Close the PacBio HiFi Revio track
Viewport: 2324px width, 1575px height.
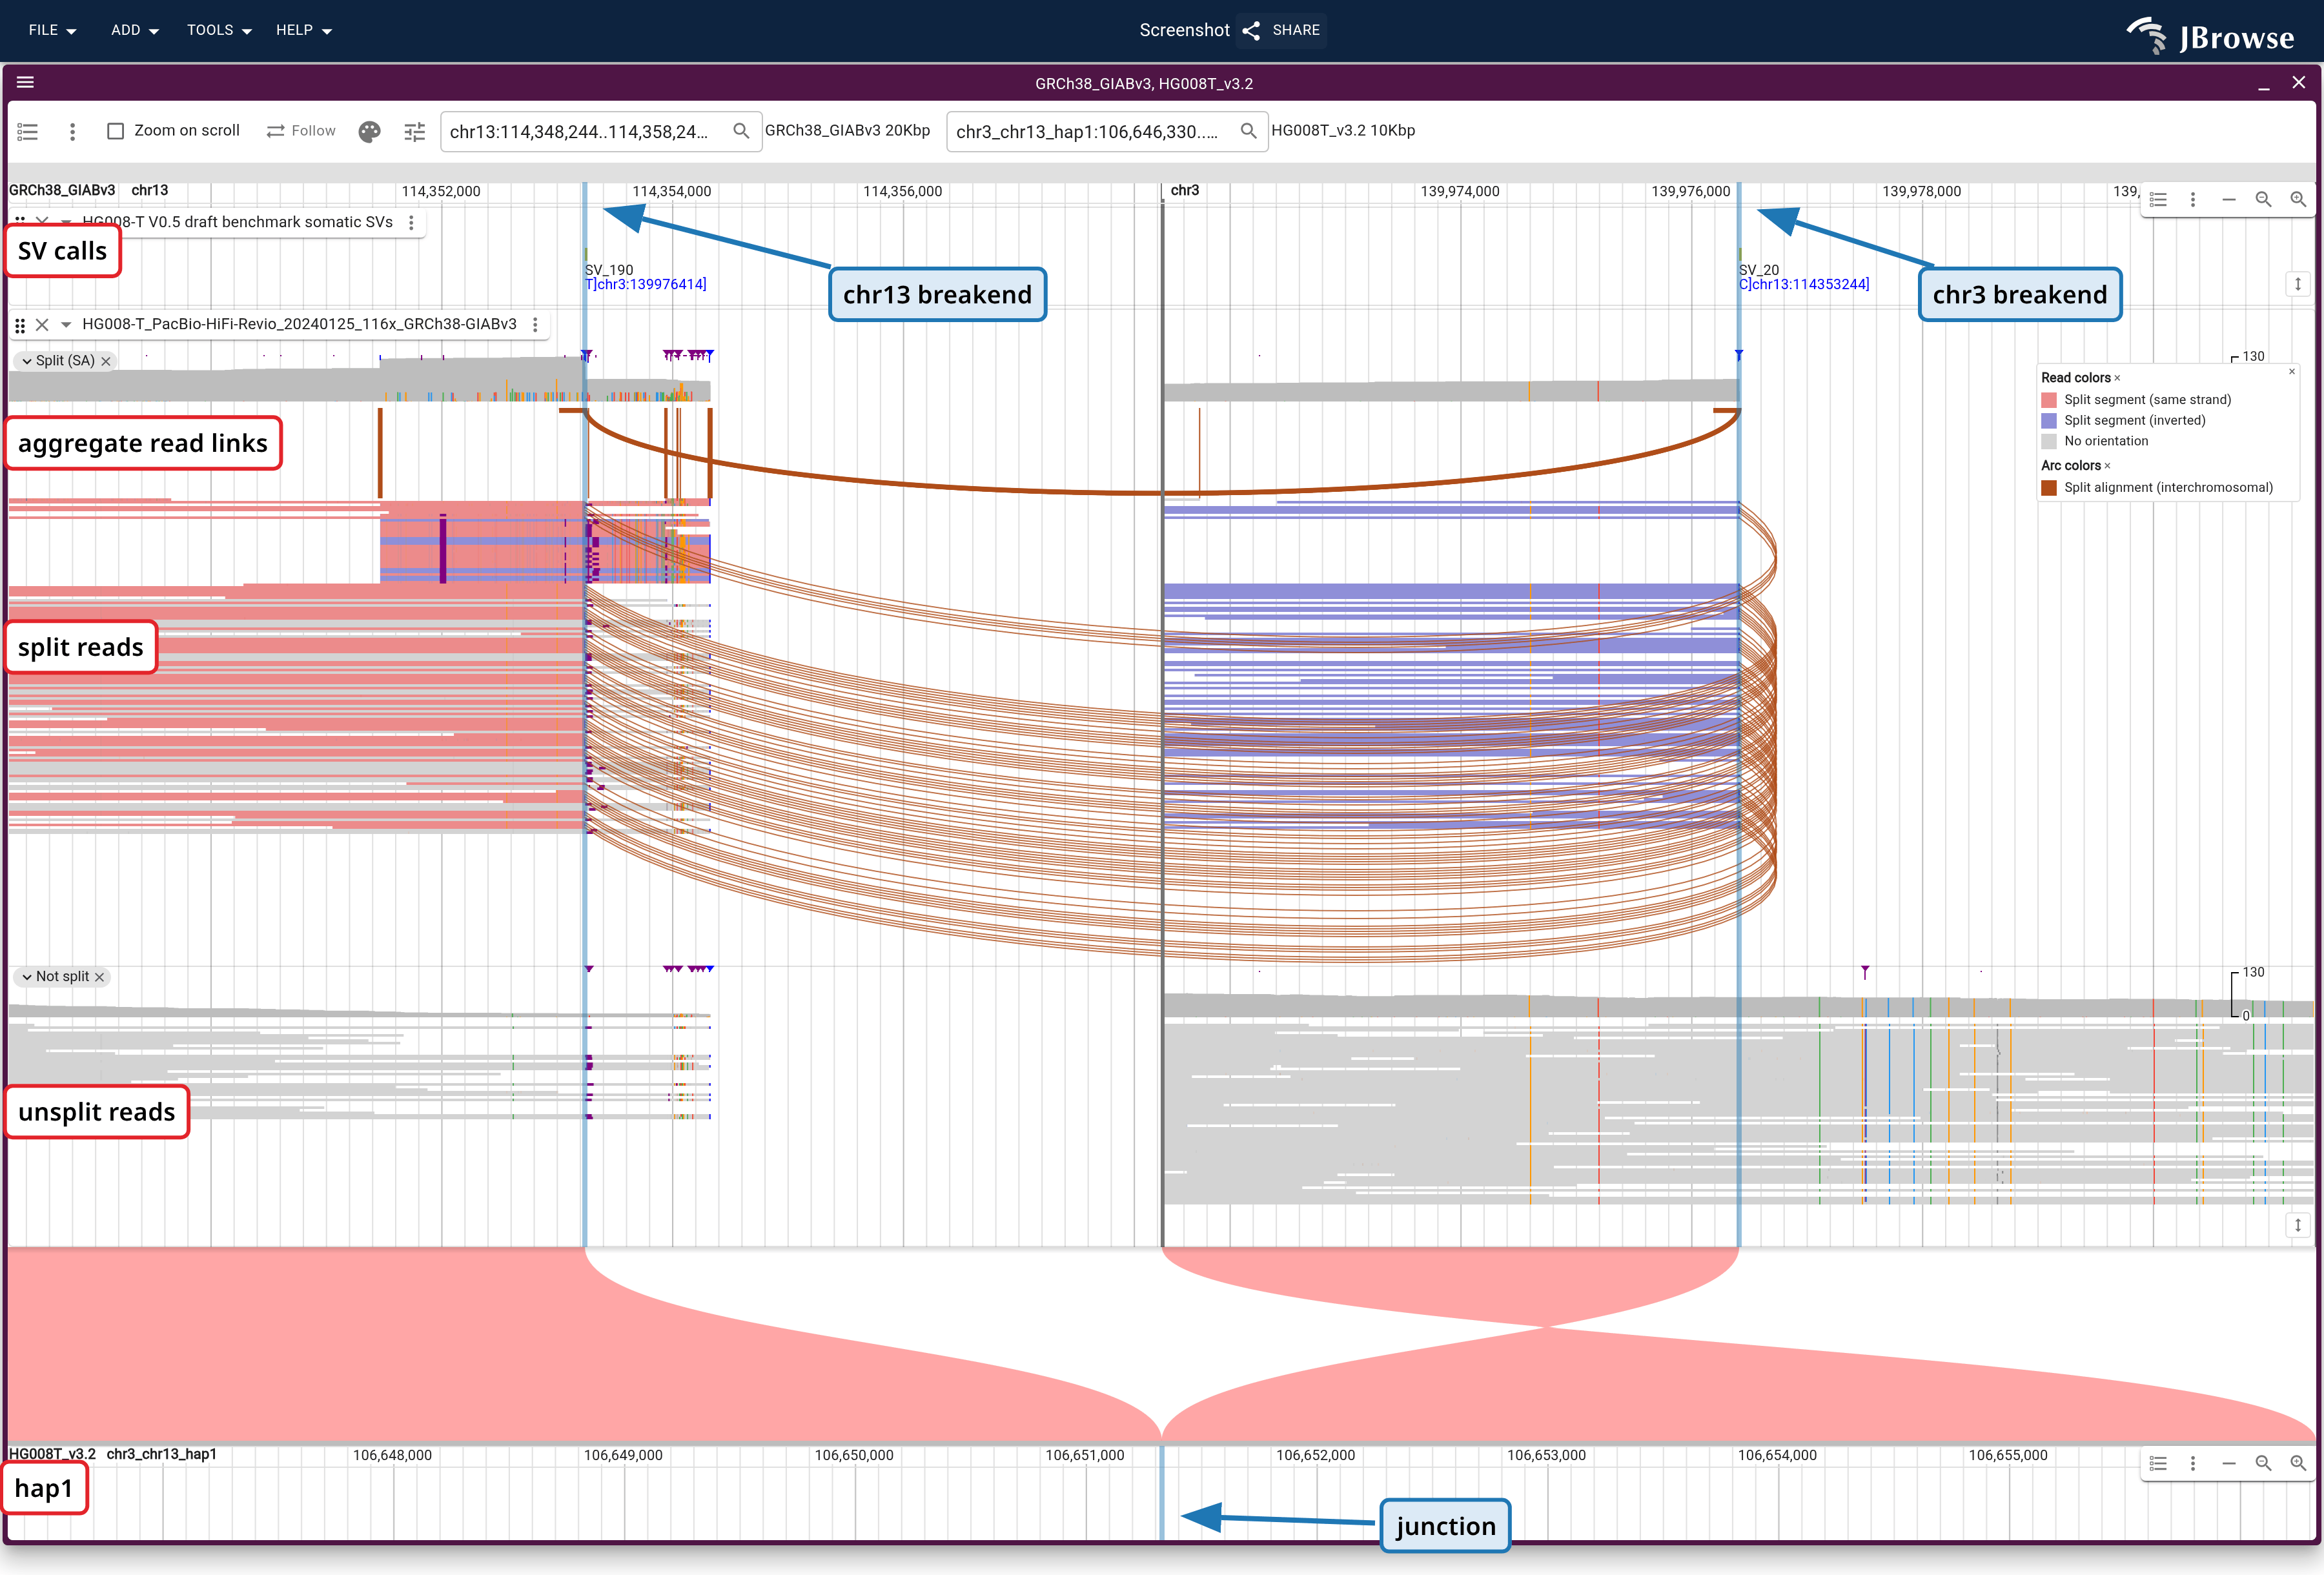coord(42,325)
